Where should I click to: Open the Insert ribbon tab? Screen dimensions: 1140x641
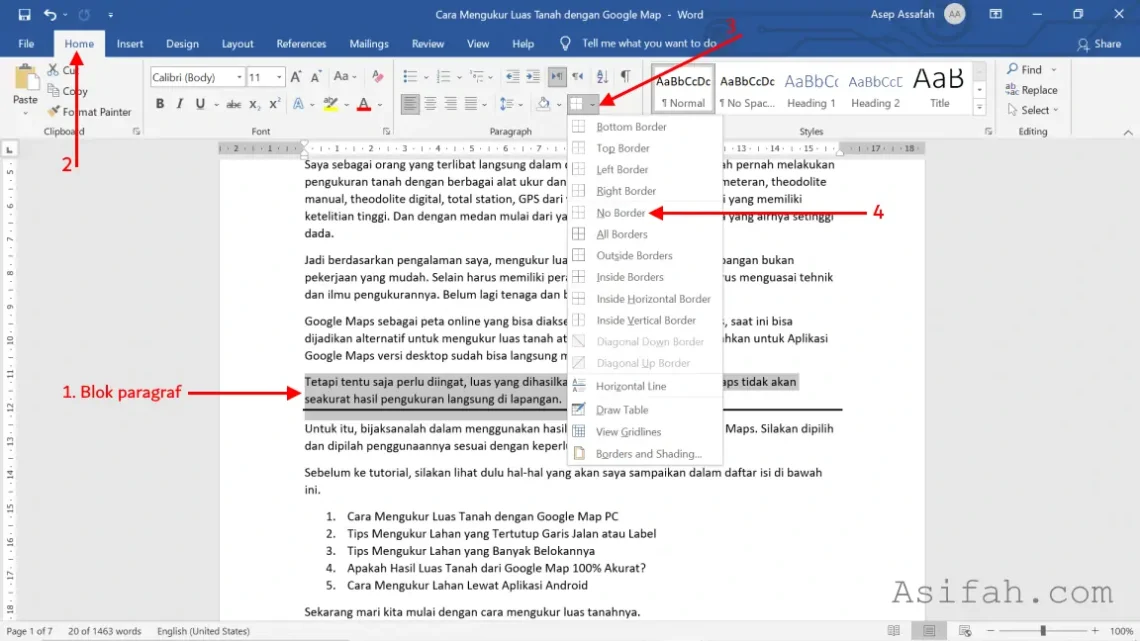click(130, 44)
